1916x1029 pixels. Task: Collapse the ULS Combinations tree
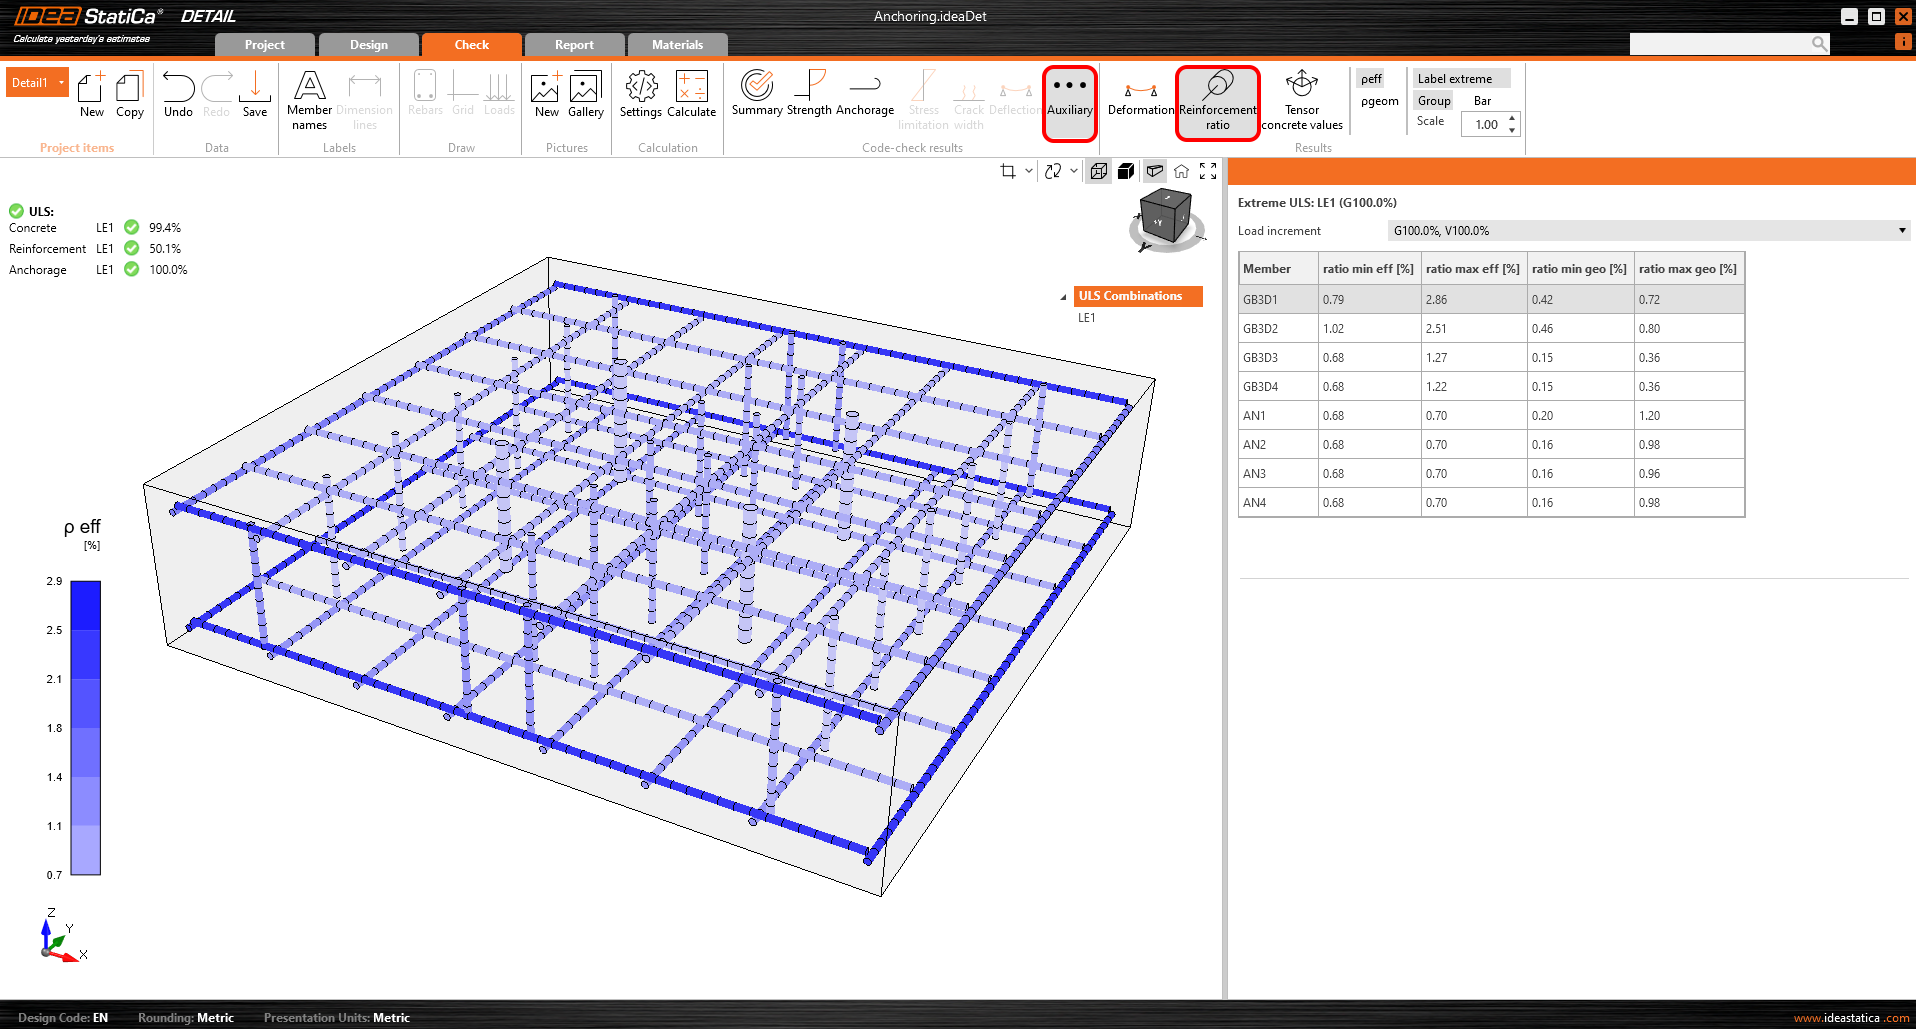[1063, 297]
